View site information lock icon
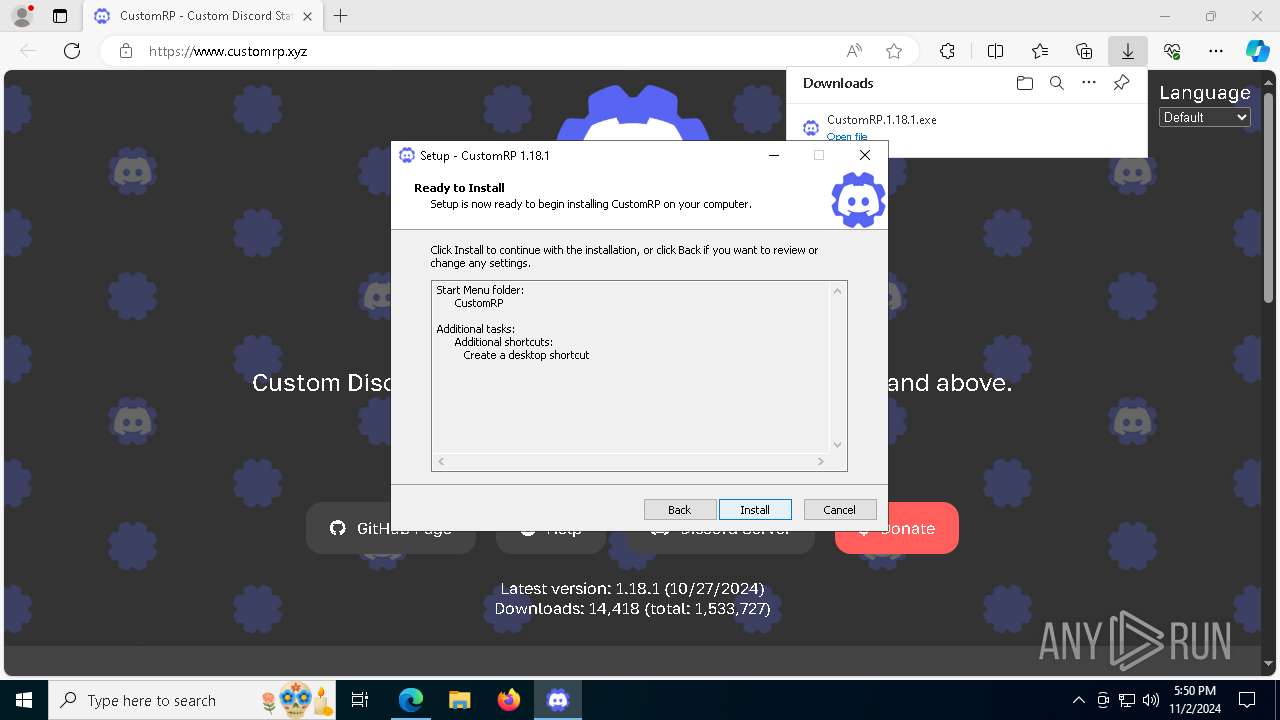Viewport: 1280px width, 720px height. tap(126, 51)
